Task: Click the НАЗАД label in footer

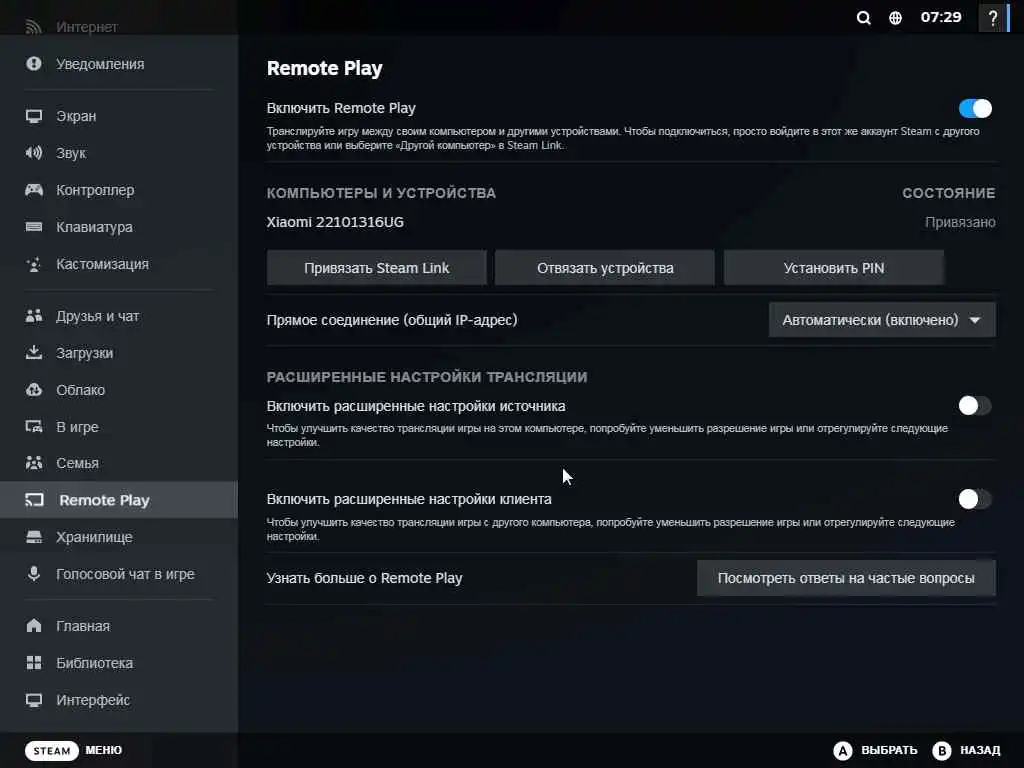Action: click(980, 750)
